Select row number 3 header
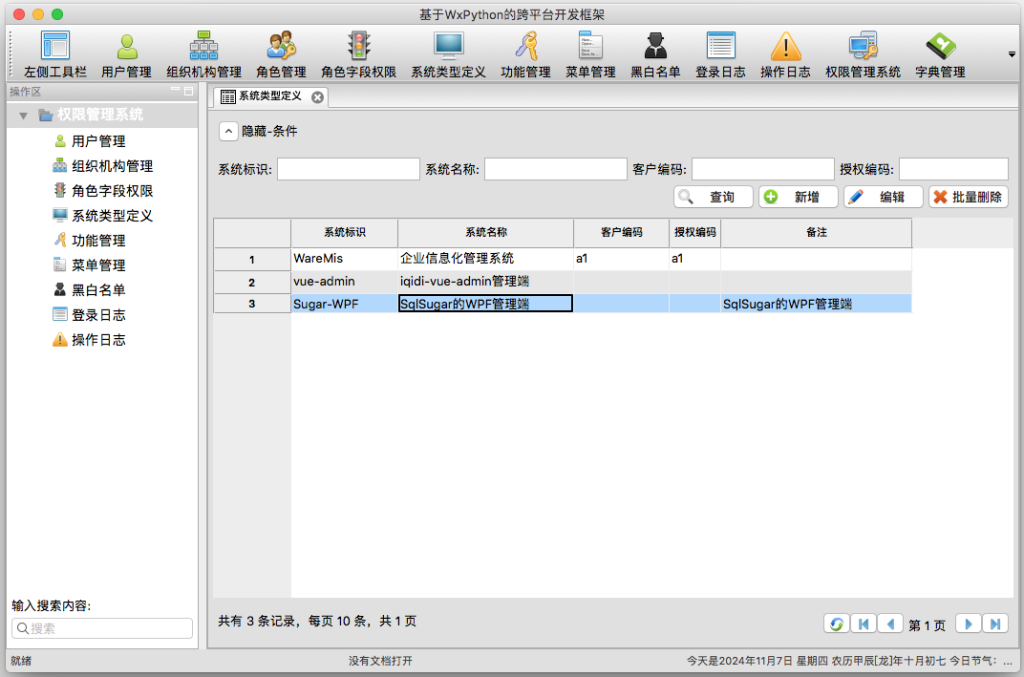The width and height of the screenshot is (1024, 677). pos(252,304)
